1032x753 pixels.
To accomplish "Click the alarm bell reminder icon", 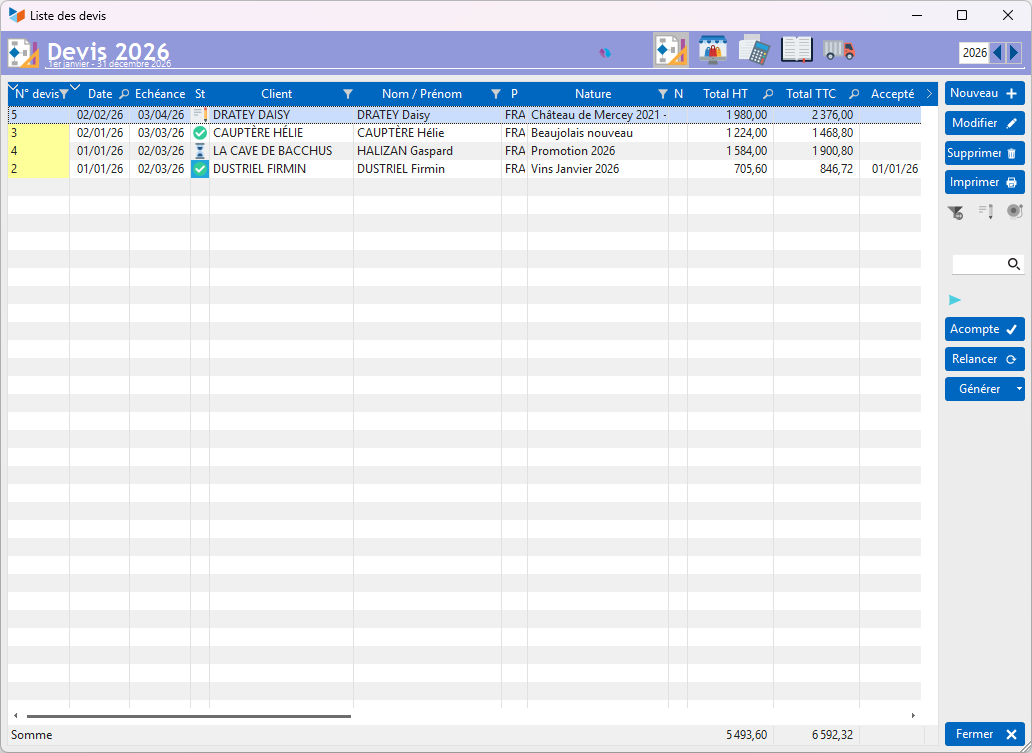I will click(x=1014, y=211).
